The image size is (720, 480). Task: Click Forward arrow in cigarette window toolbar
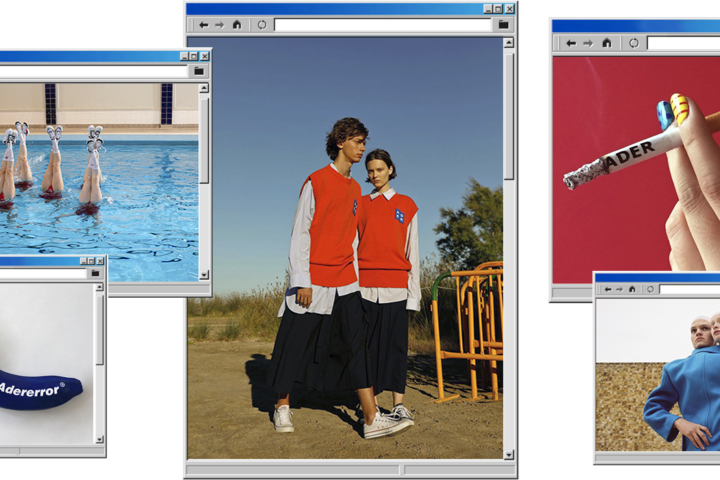588,43
